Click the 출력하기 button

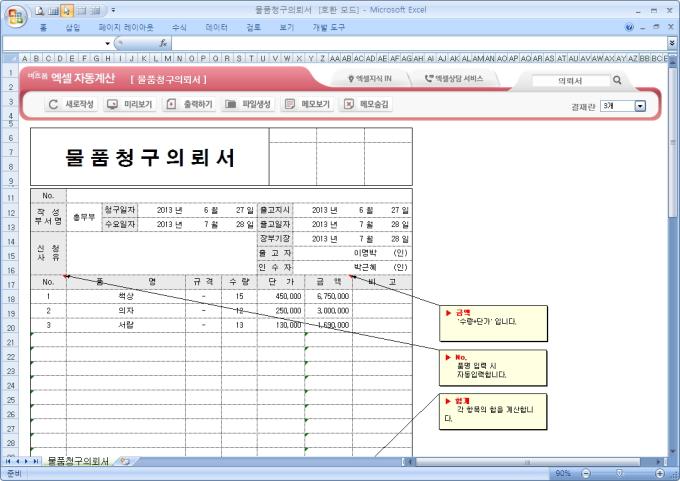coord(190,104)
